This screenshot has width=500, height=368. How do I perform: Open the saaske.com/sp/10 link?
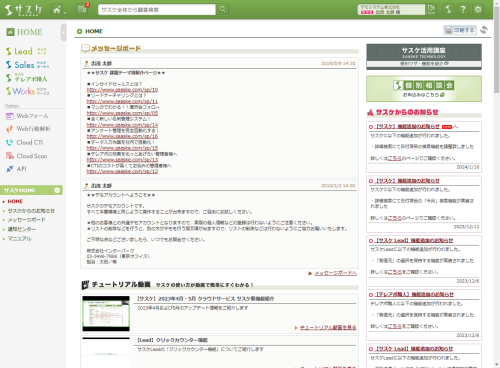pyautogui.click(x=122, y=90)
